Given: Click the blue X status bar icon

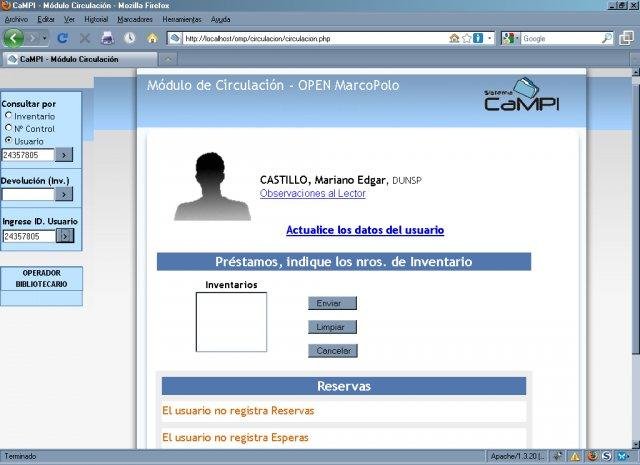Looking at the screenshot, I should click(622, 456).
